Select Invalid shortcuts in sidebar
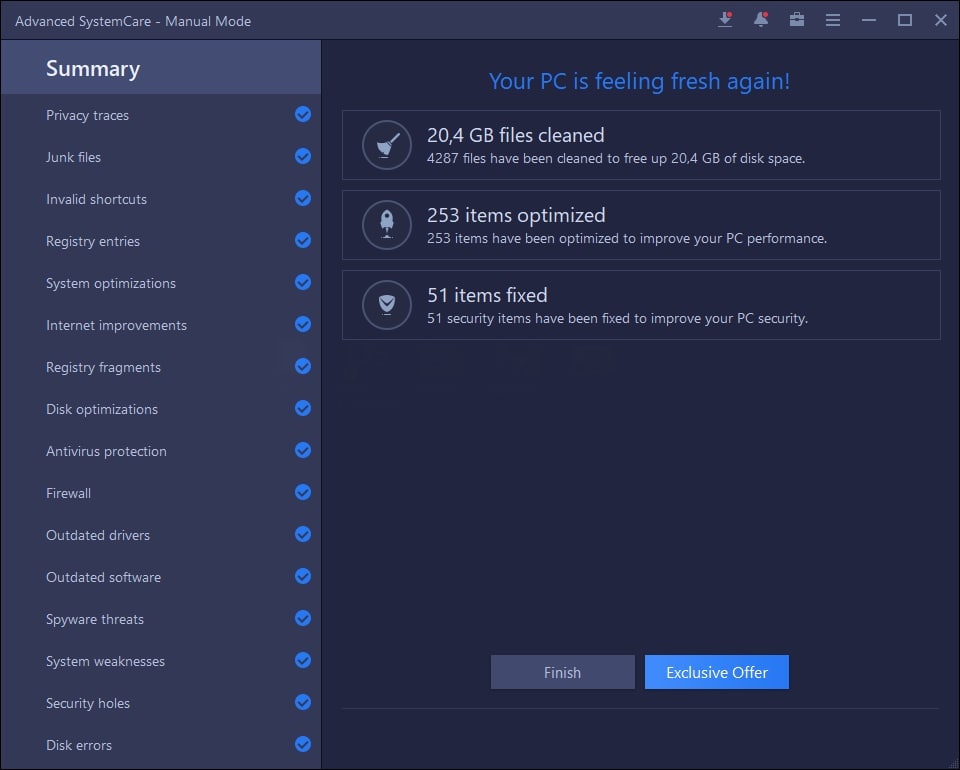 click(161, 199)
